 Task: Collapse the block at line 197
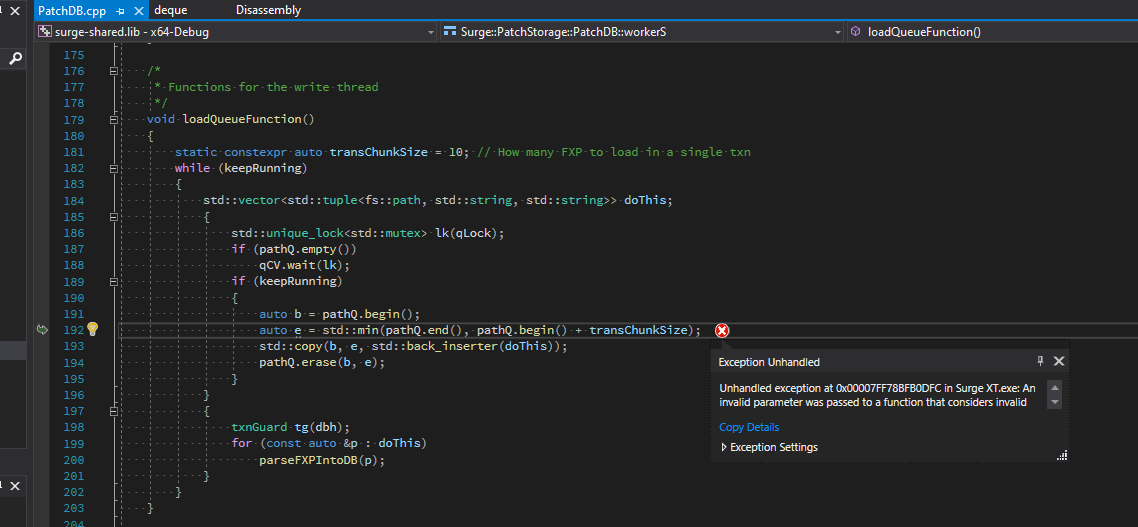(x=112, y=411)
